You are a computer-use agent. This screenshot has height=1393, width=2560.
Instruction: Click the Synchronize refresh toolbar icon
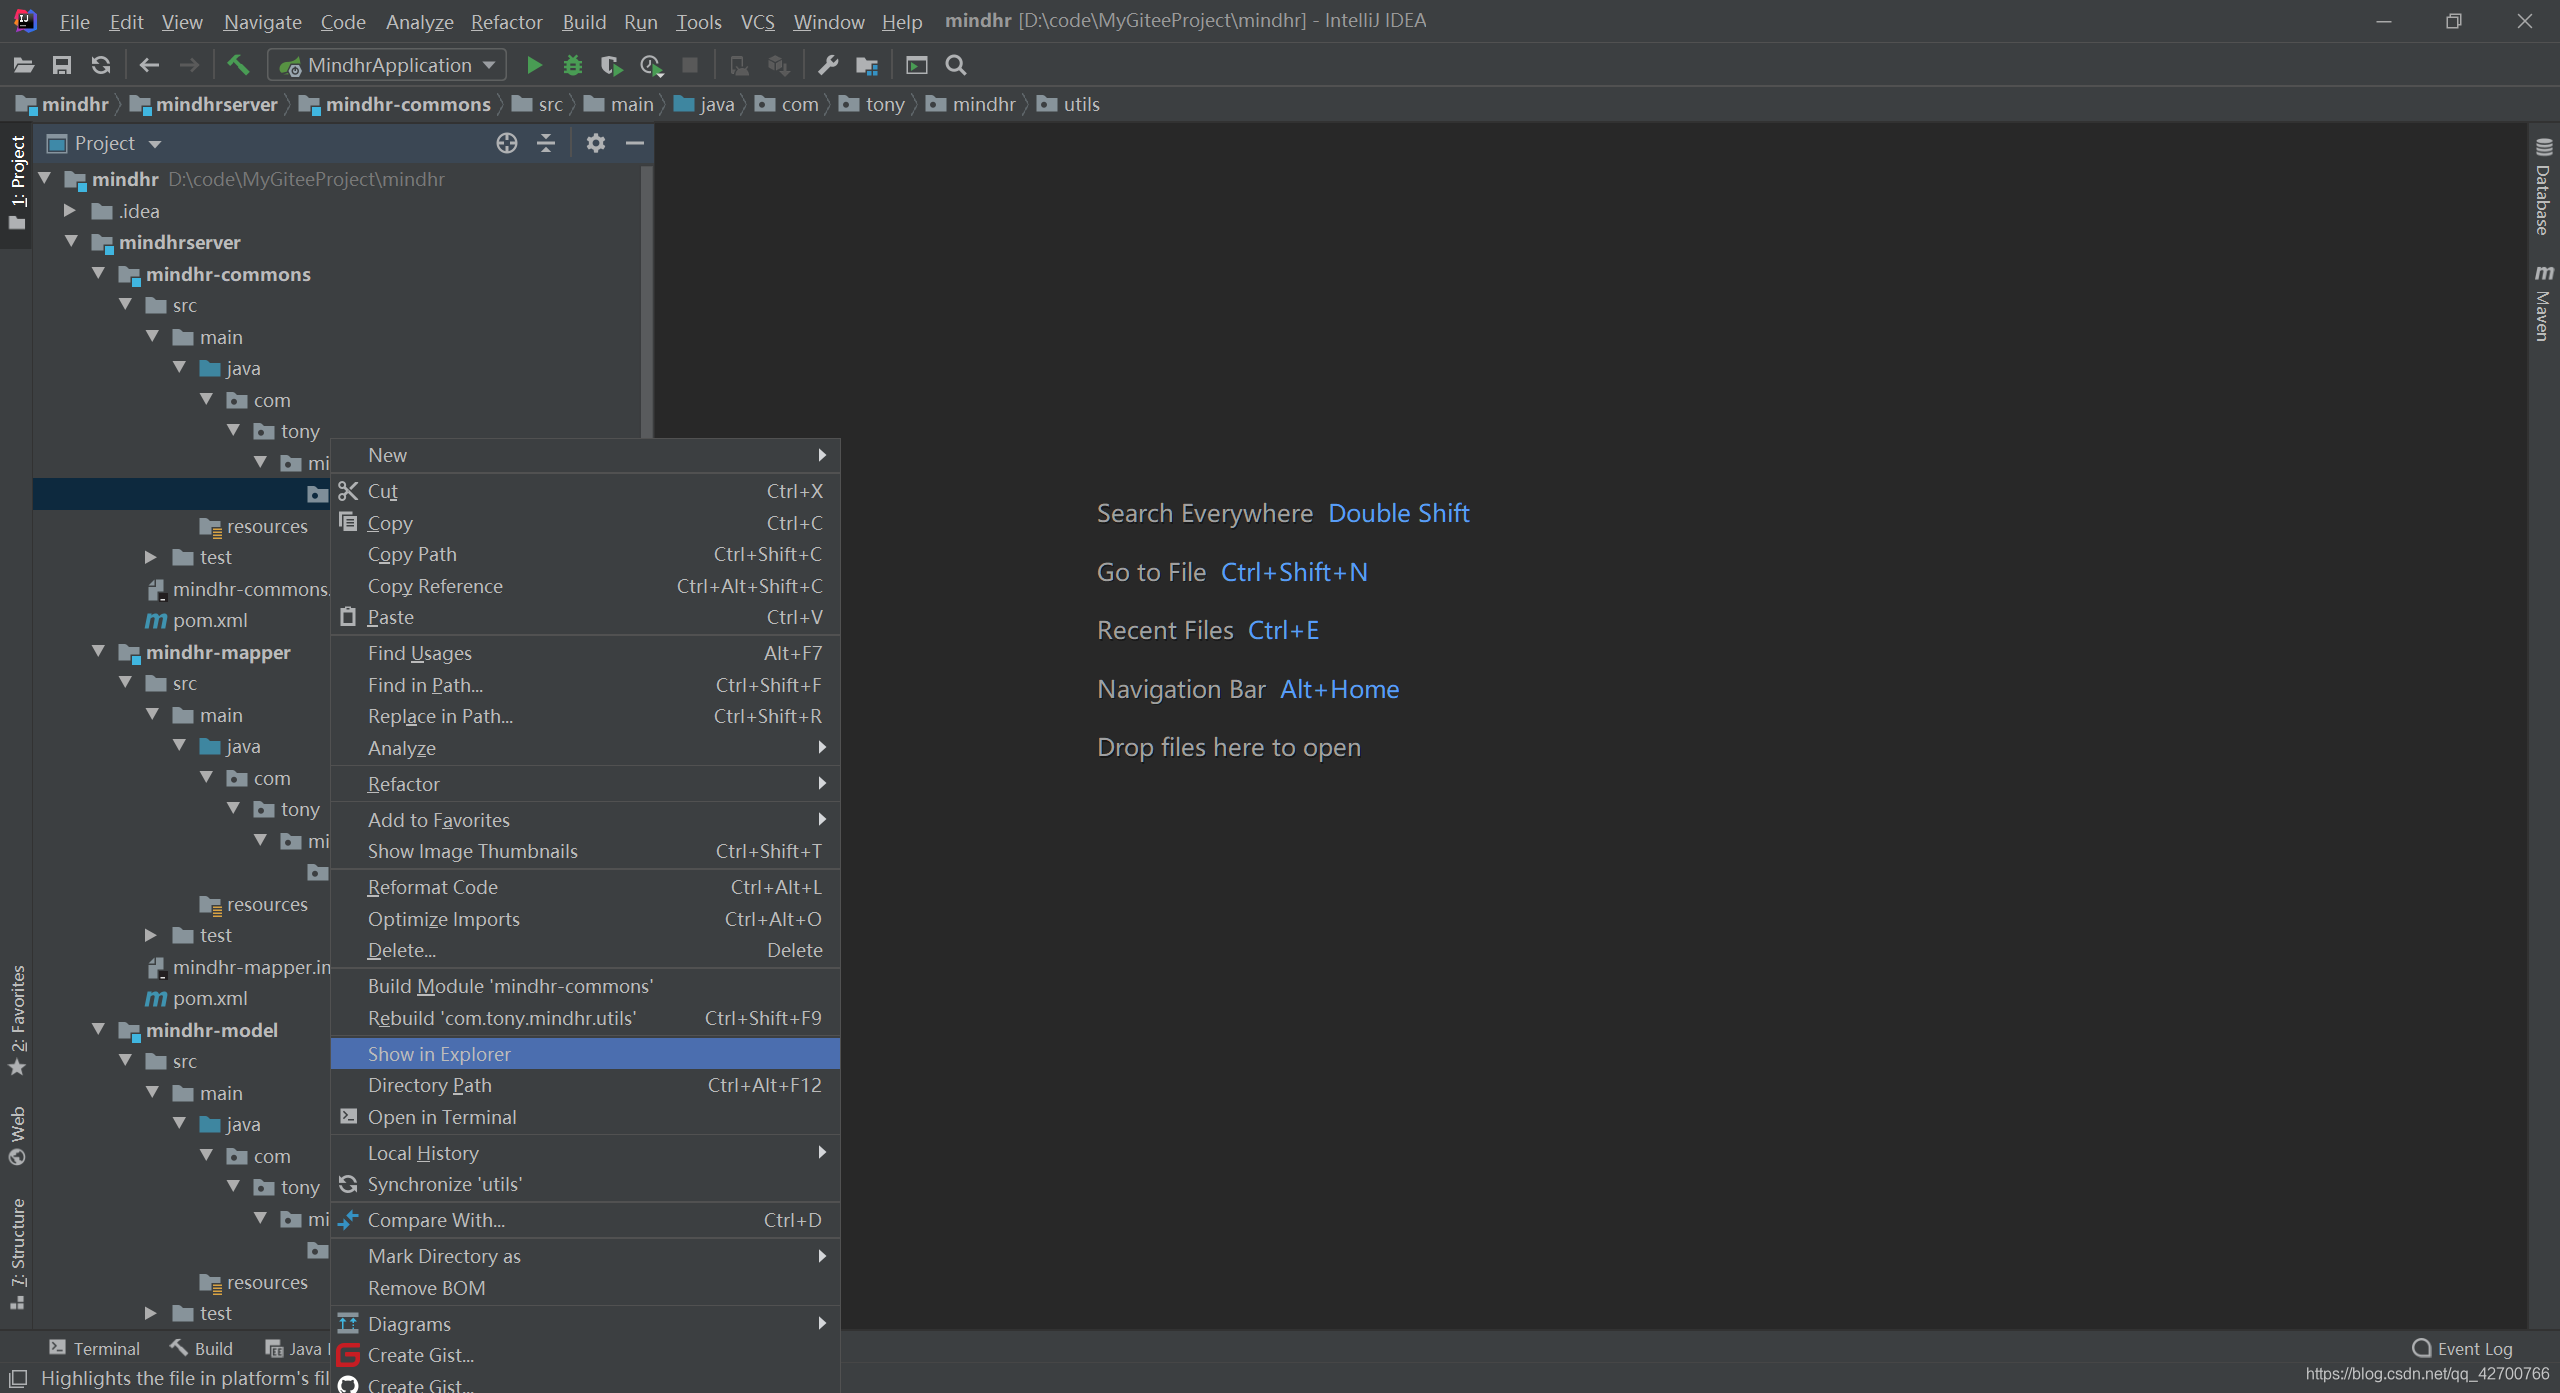101,65
